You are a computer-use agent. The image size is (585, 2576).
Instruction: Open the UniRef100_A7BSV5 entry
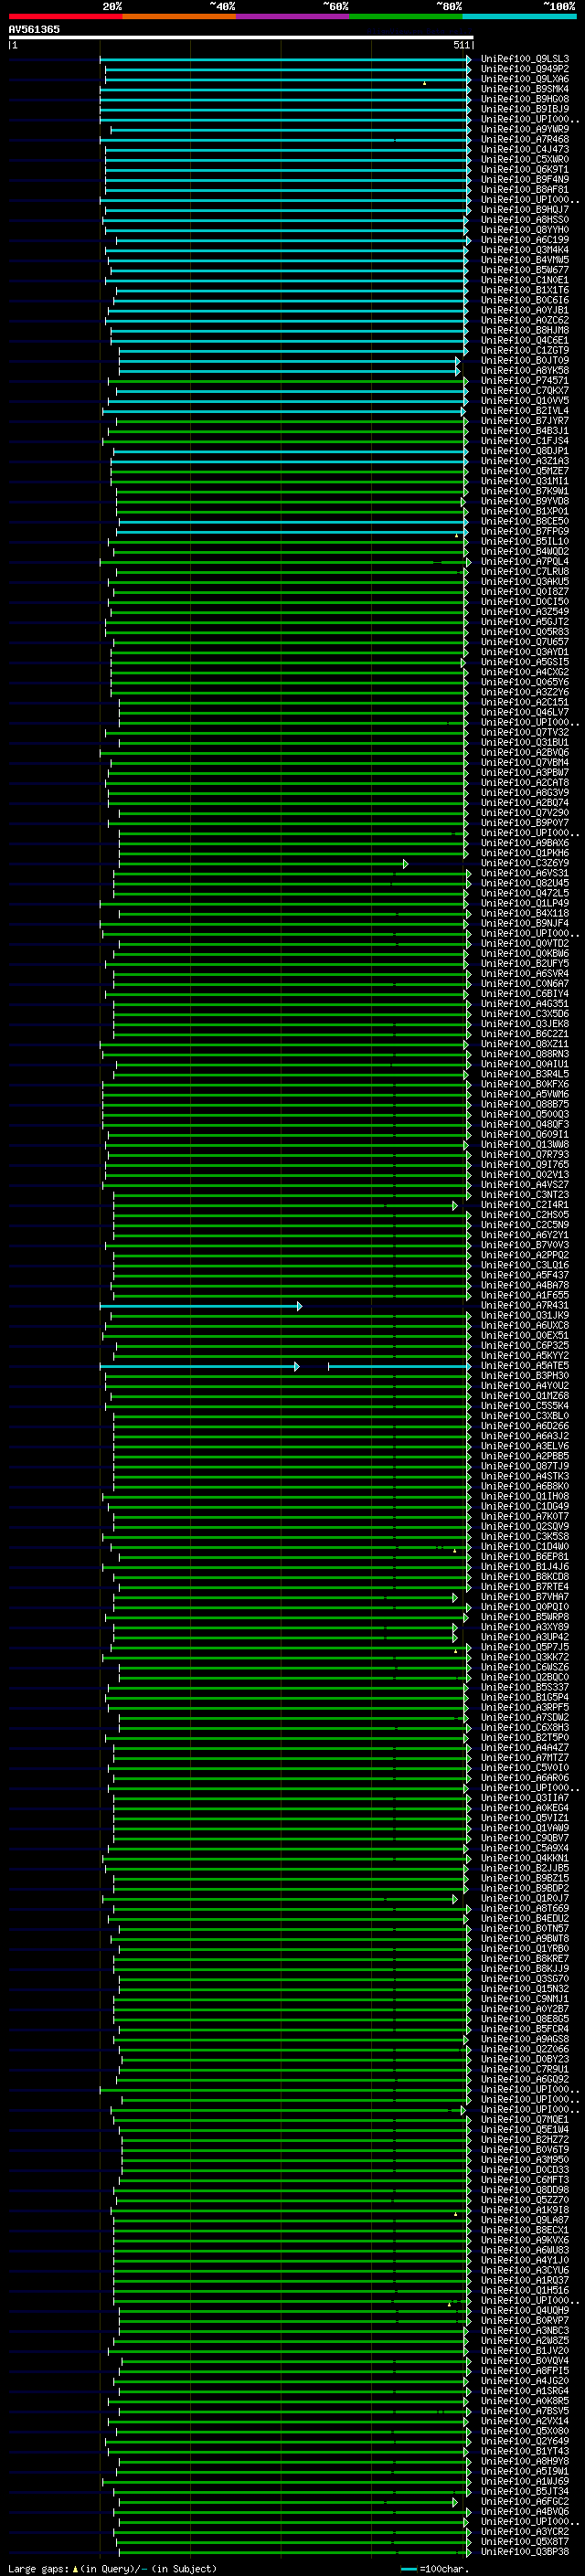524,2411
